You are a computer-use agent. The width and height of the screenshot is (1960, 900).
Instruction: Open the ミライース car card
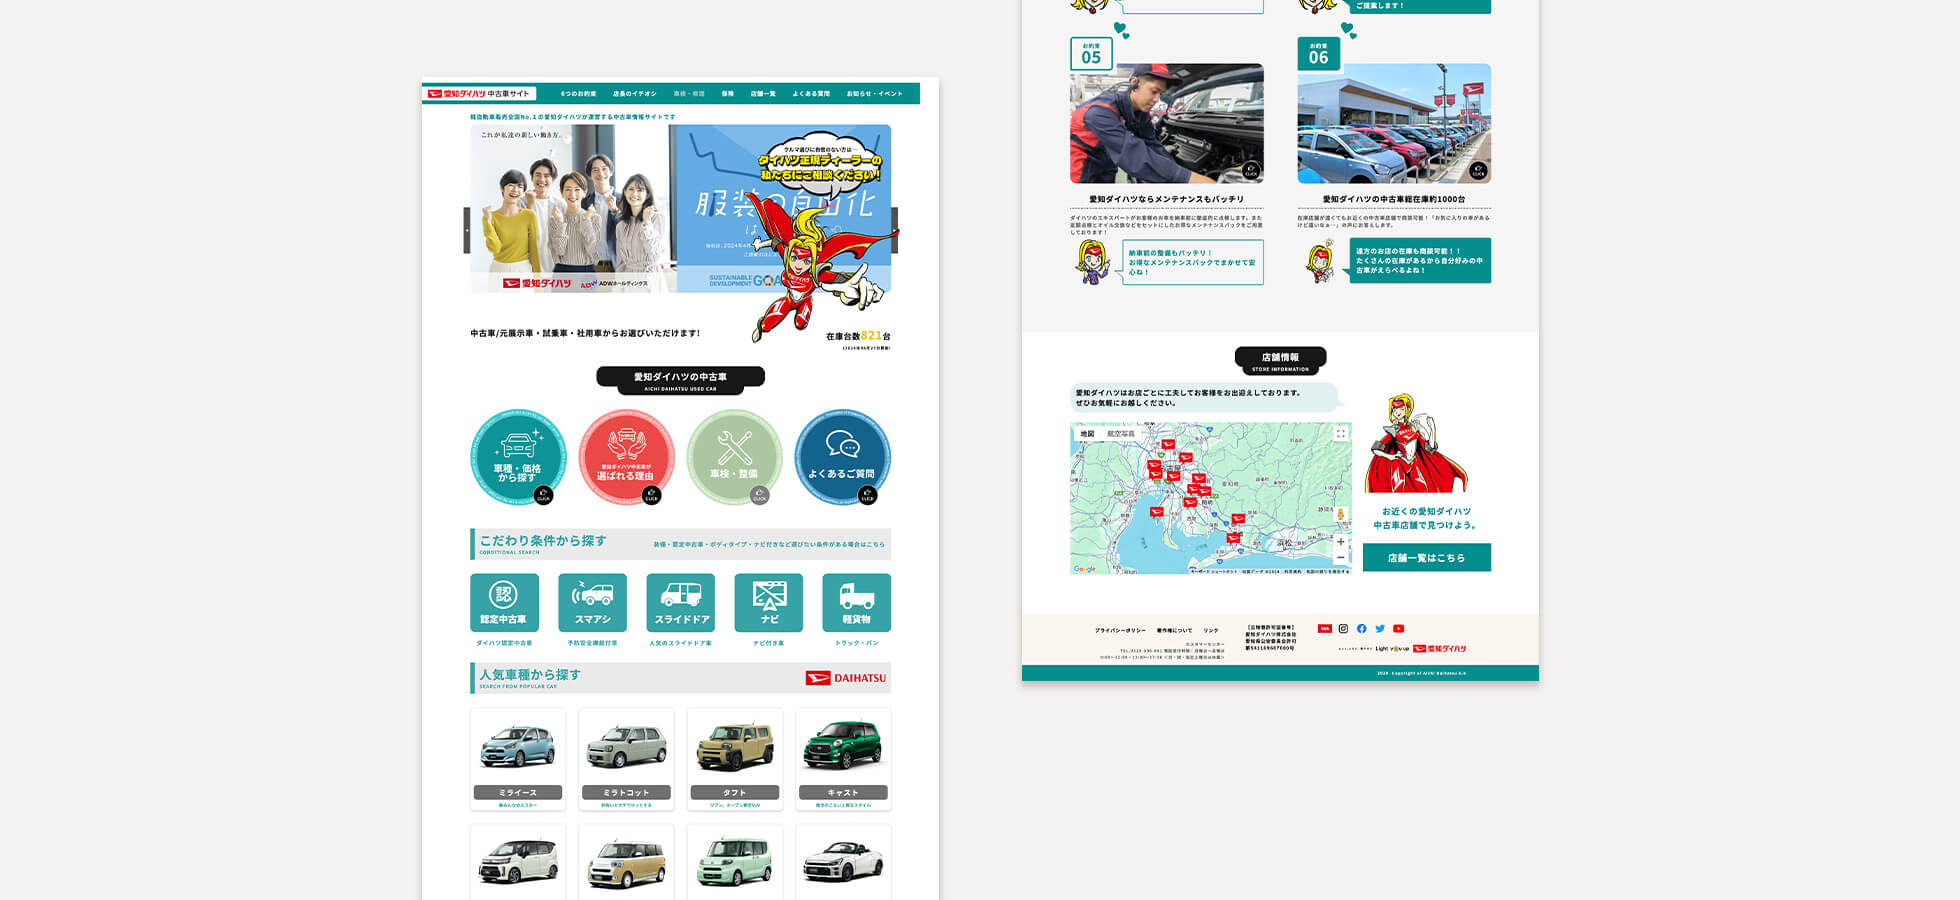tap(518, 759)
